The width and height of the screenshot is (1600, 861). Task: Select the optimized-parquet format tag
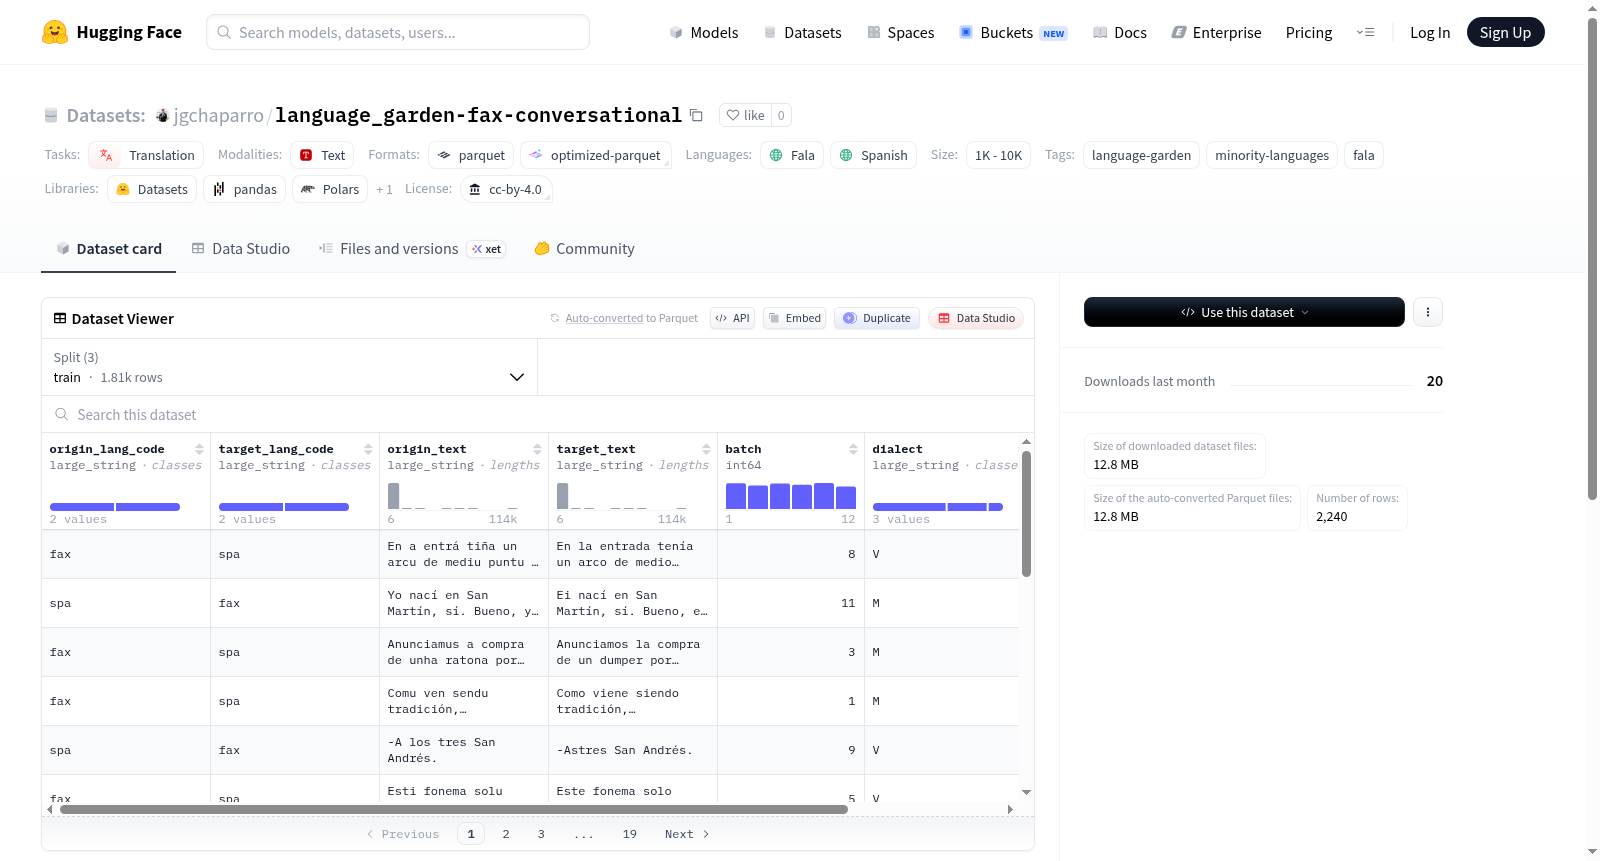(x=595, y=155)
